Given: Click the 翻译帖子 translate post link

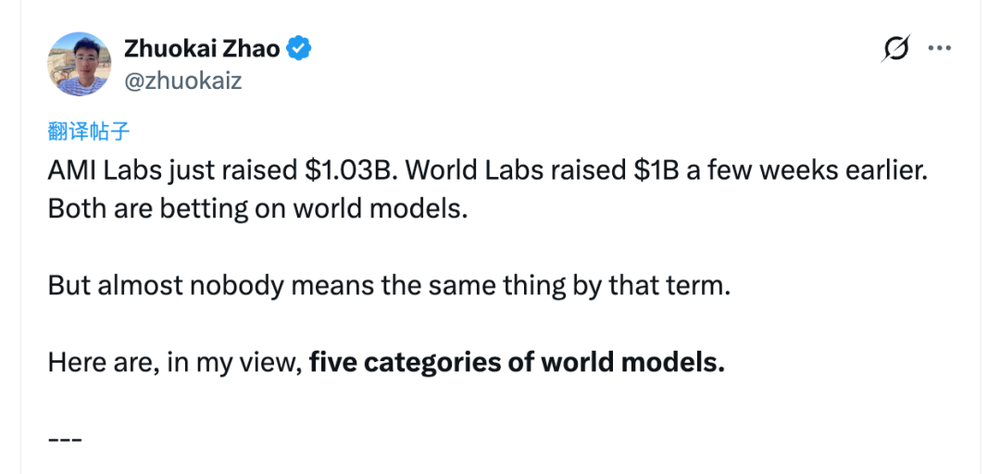Looking at the screenshot, I should [x=90, y=132].
